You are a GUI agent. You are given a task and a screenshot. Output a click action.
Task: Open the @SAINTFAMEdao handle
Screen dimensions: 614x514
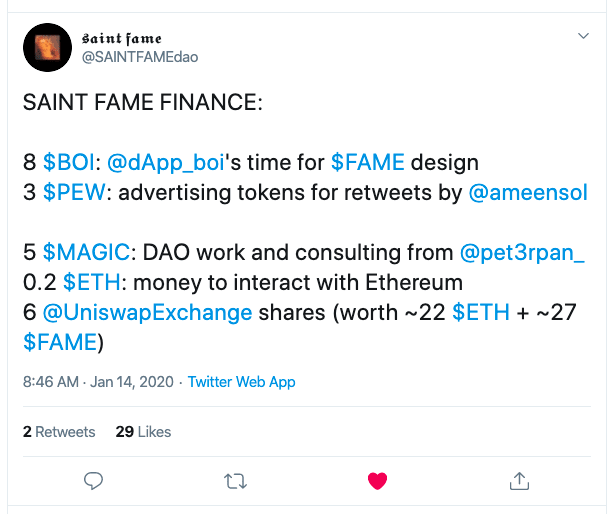pyautogui.click(x=140, y=57)
